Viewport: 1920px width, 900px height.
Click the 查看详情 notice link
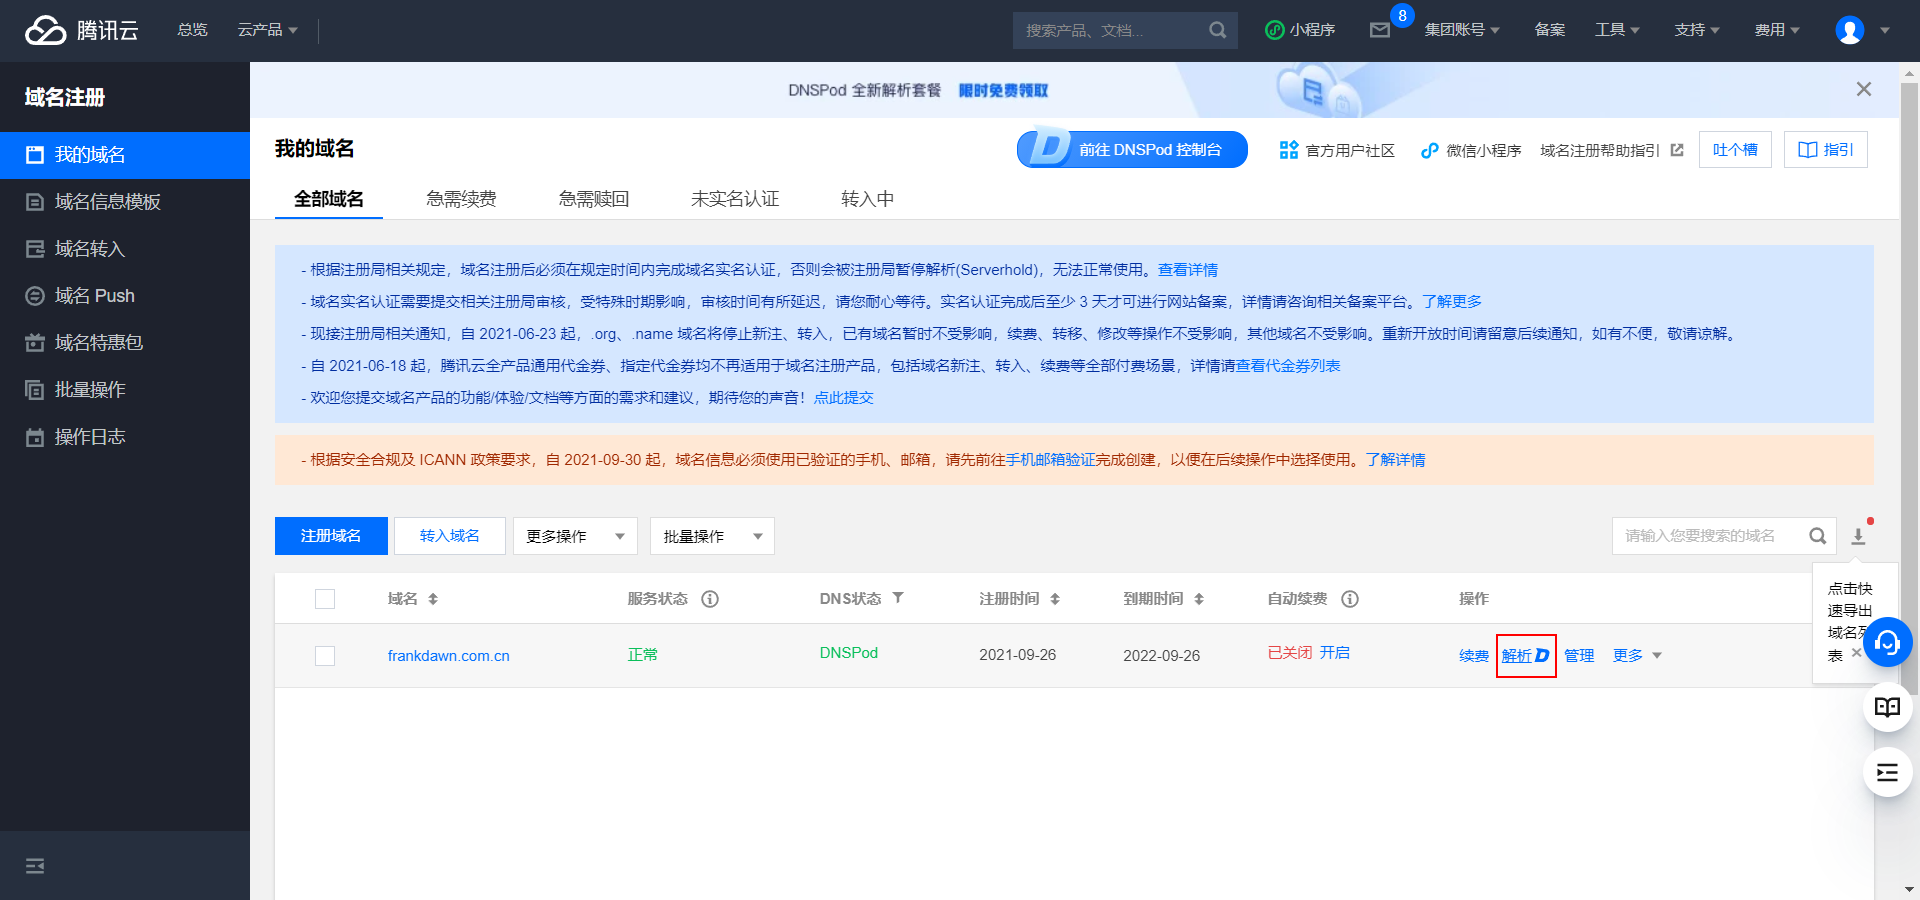tap(1188, 270)
